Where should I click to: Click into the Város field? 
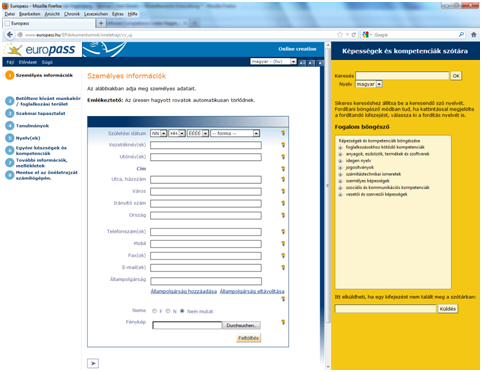(x=206, y=191)
